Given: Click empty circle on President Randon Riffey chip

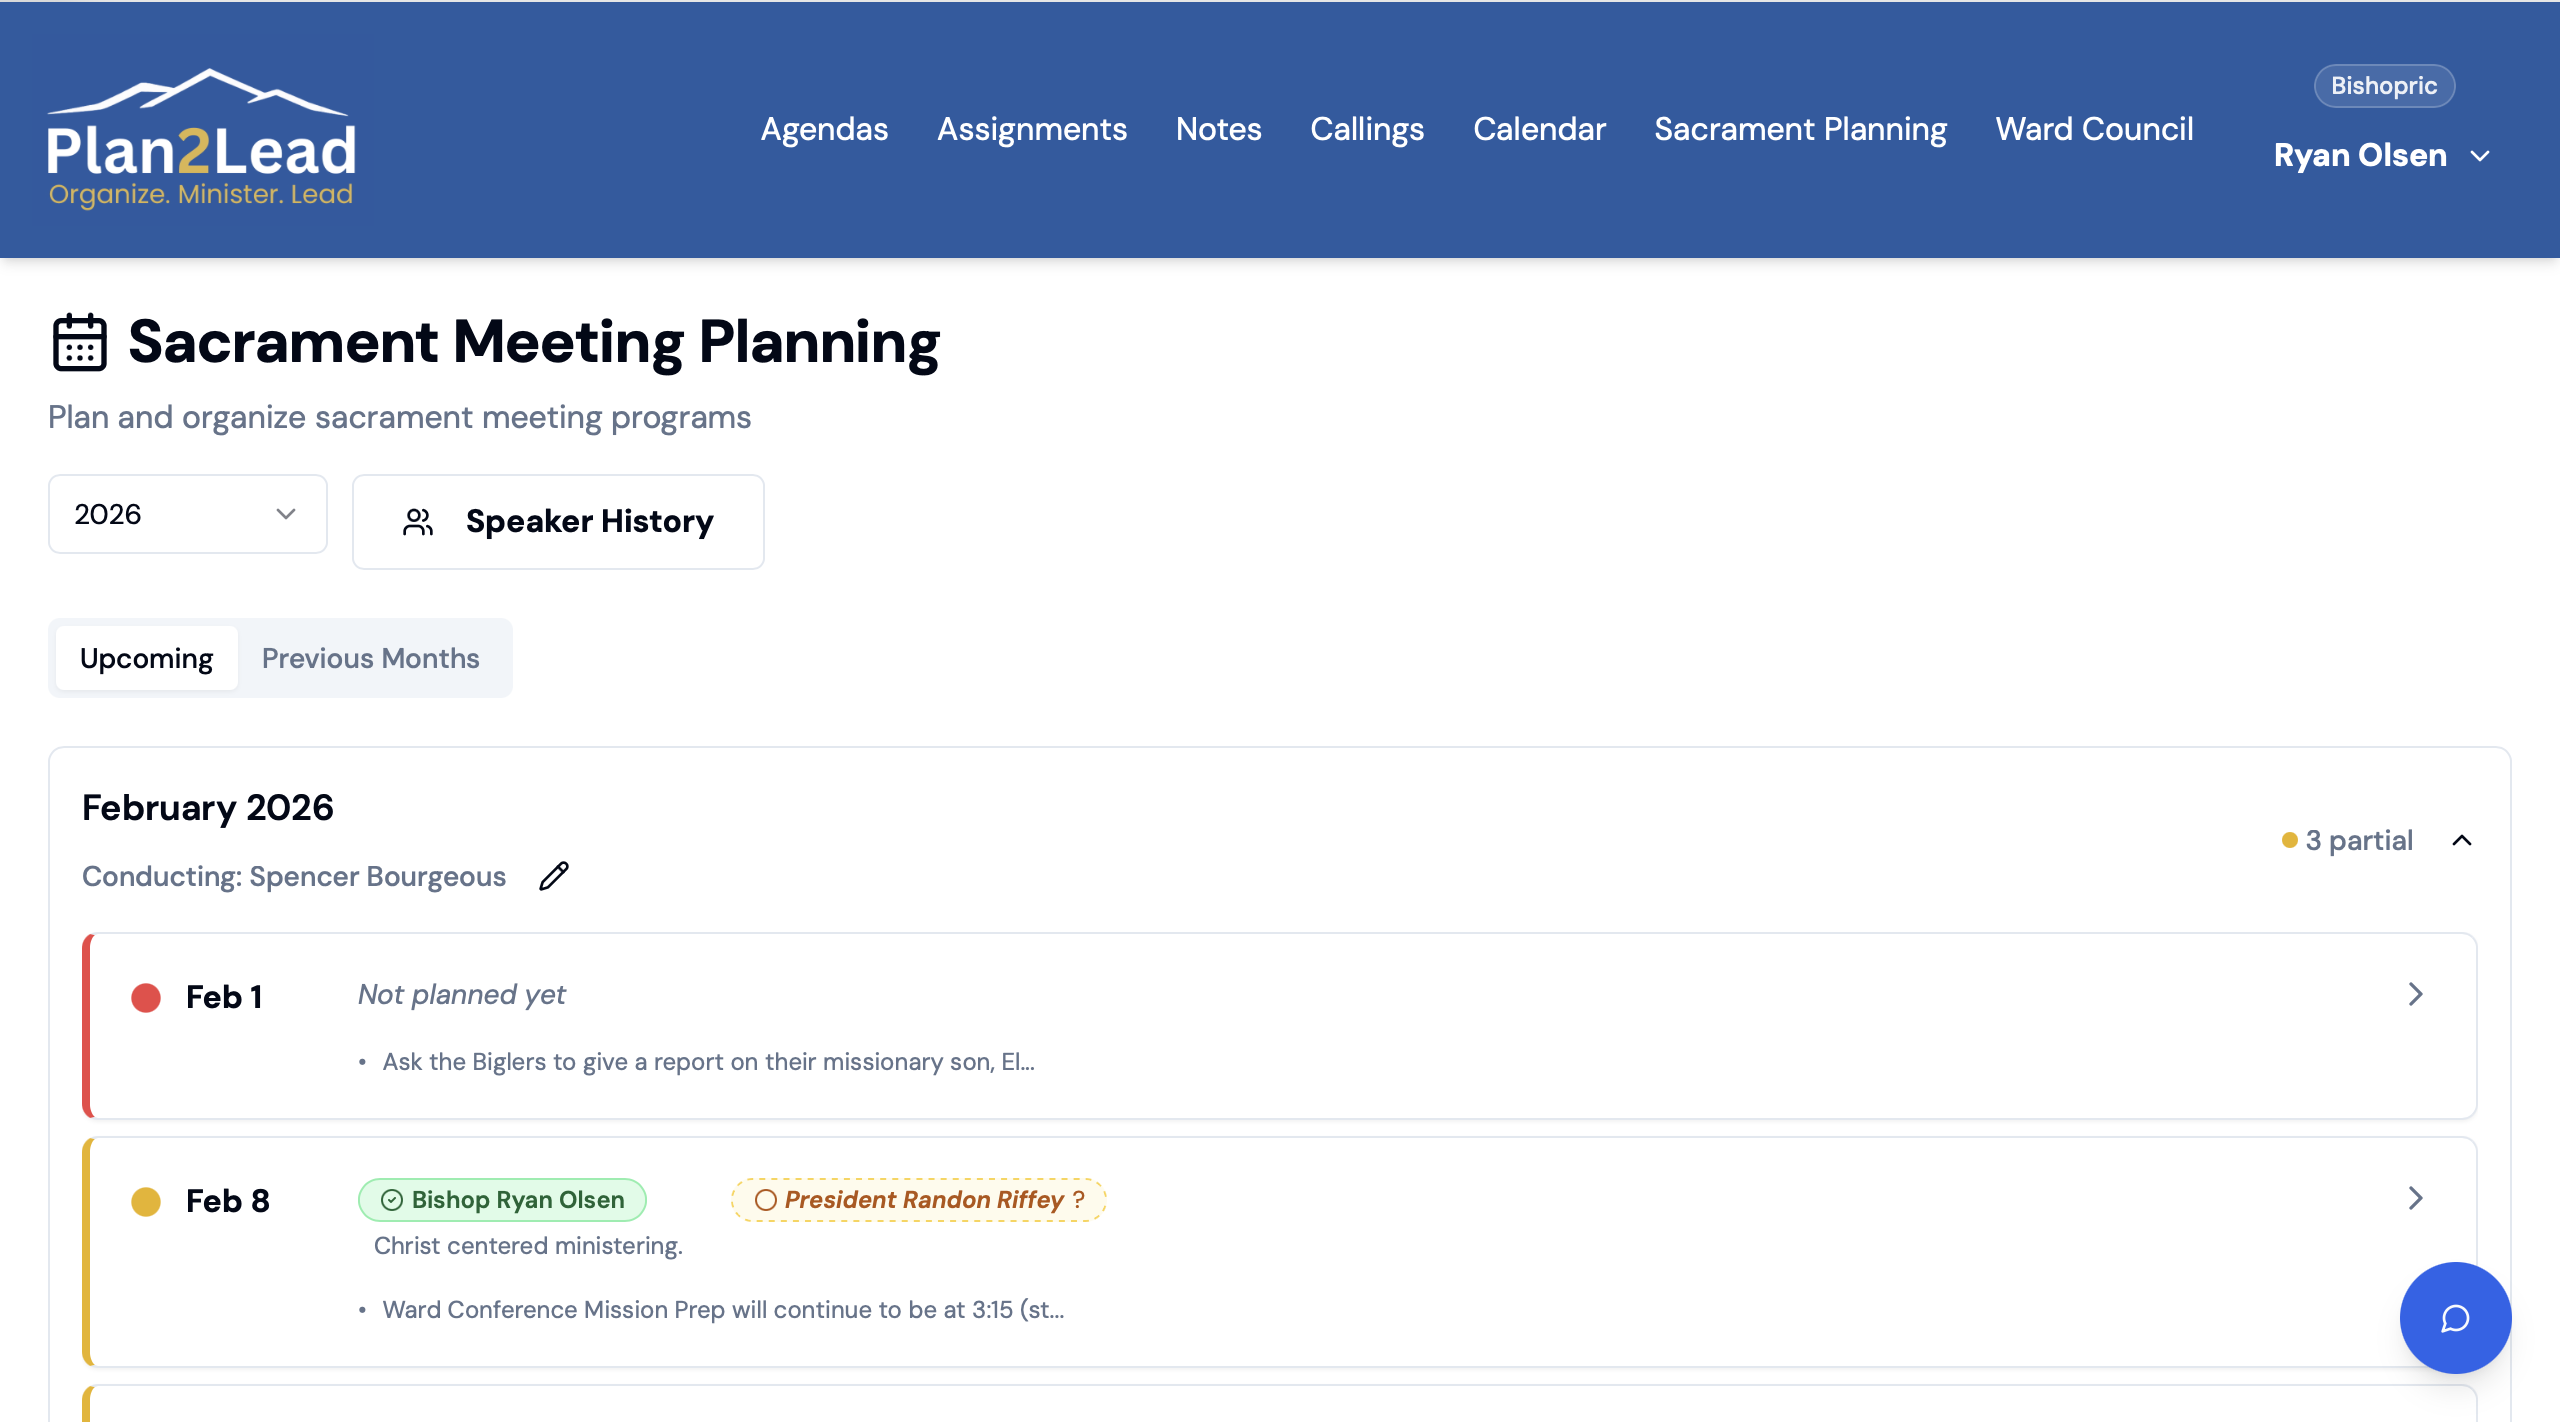Looking at the screenshot, I should coord(766,1200).
